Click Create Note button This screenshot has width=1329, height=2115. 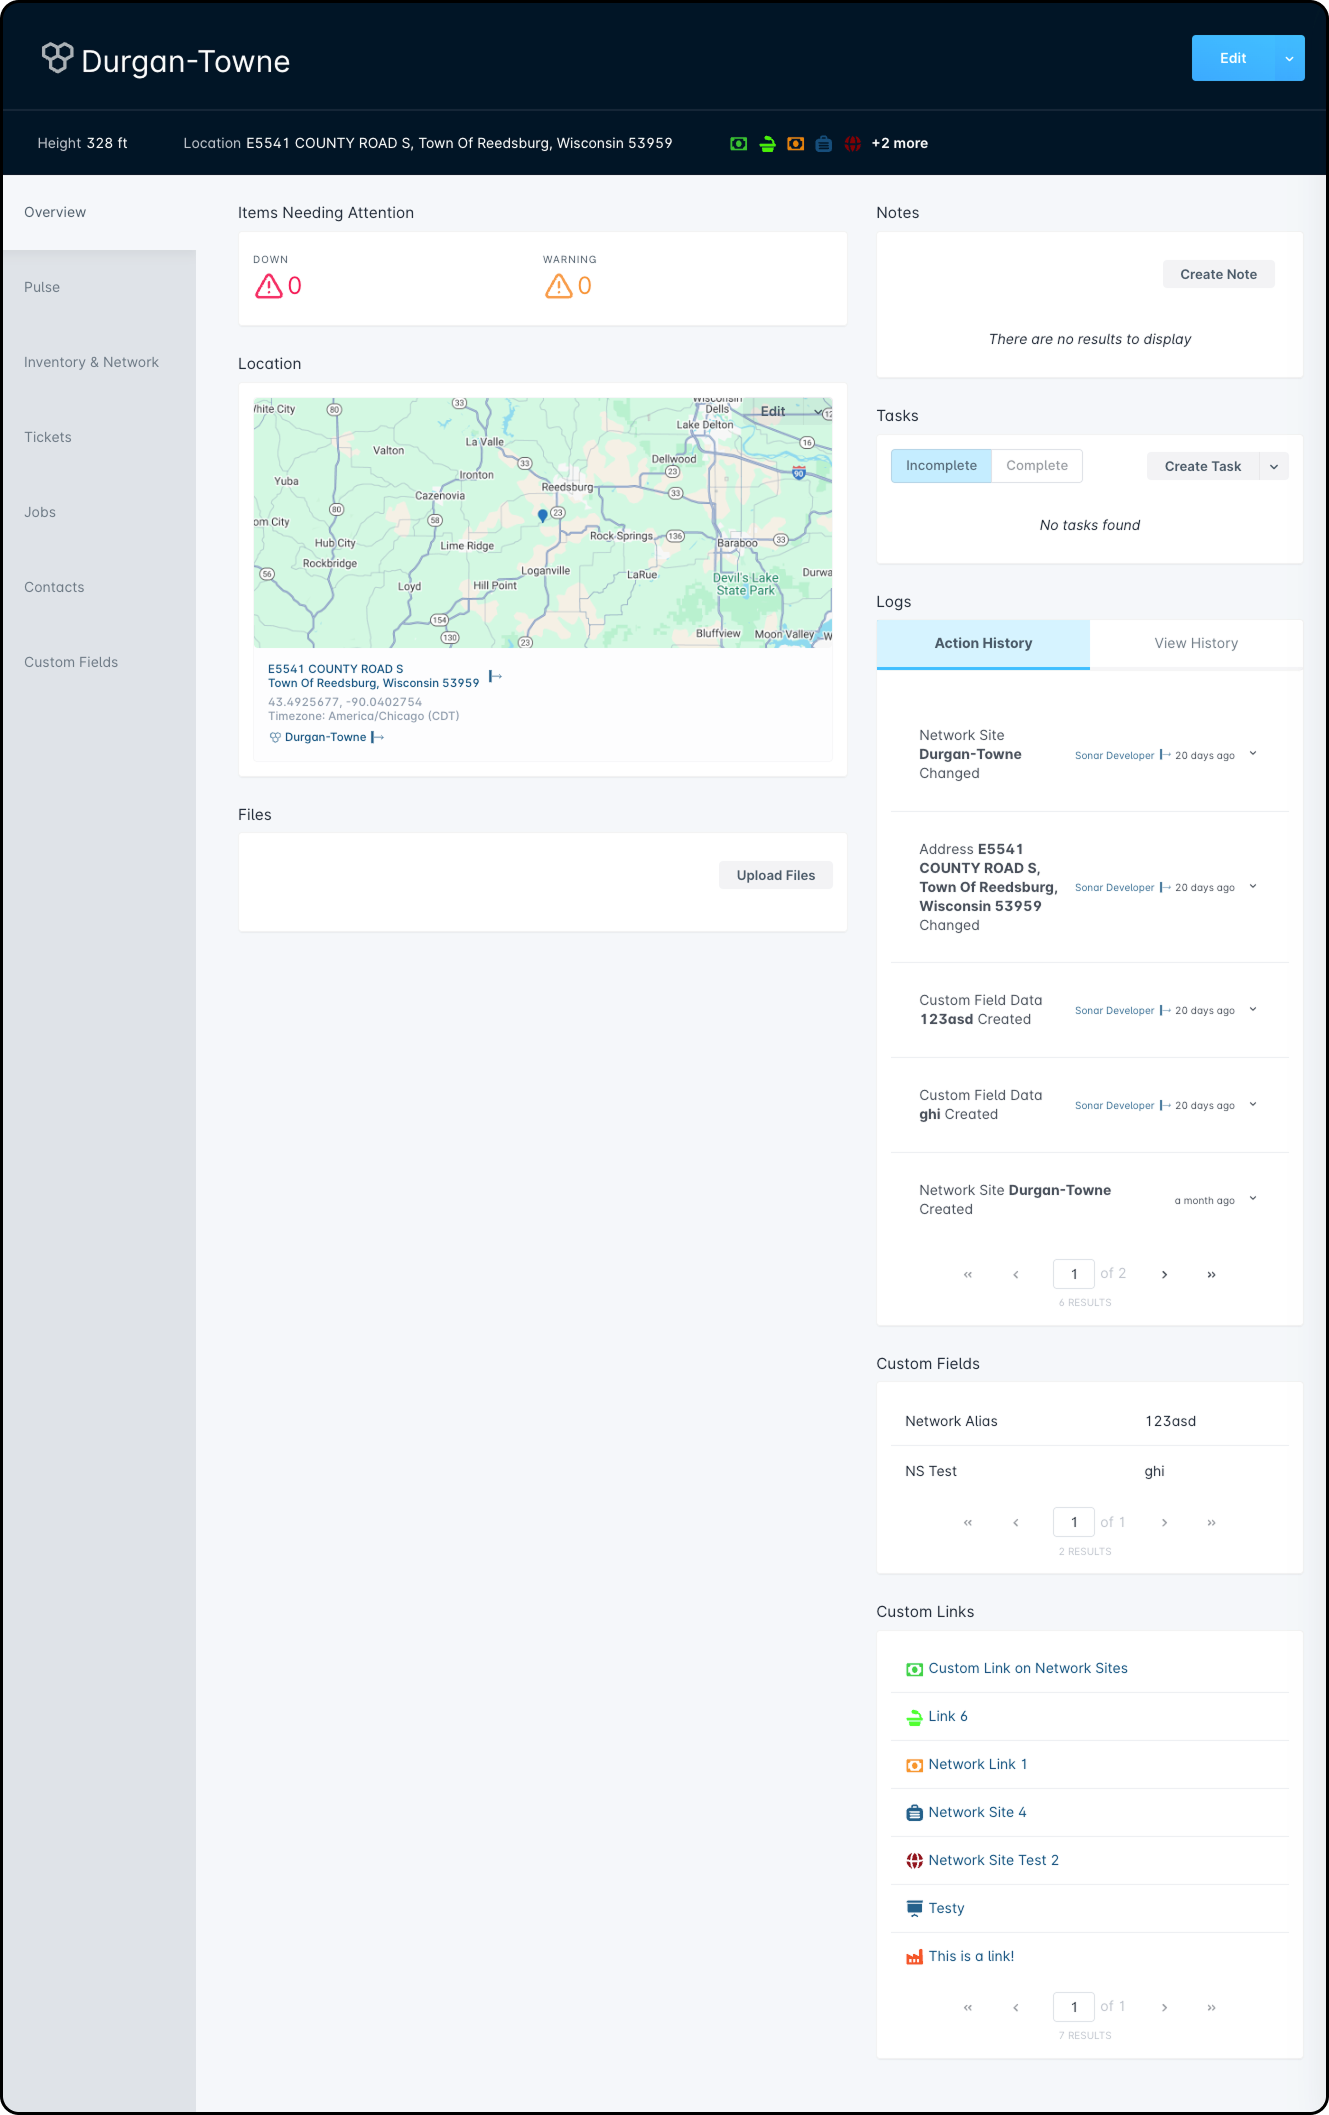(1218, 275)
